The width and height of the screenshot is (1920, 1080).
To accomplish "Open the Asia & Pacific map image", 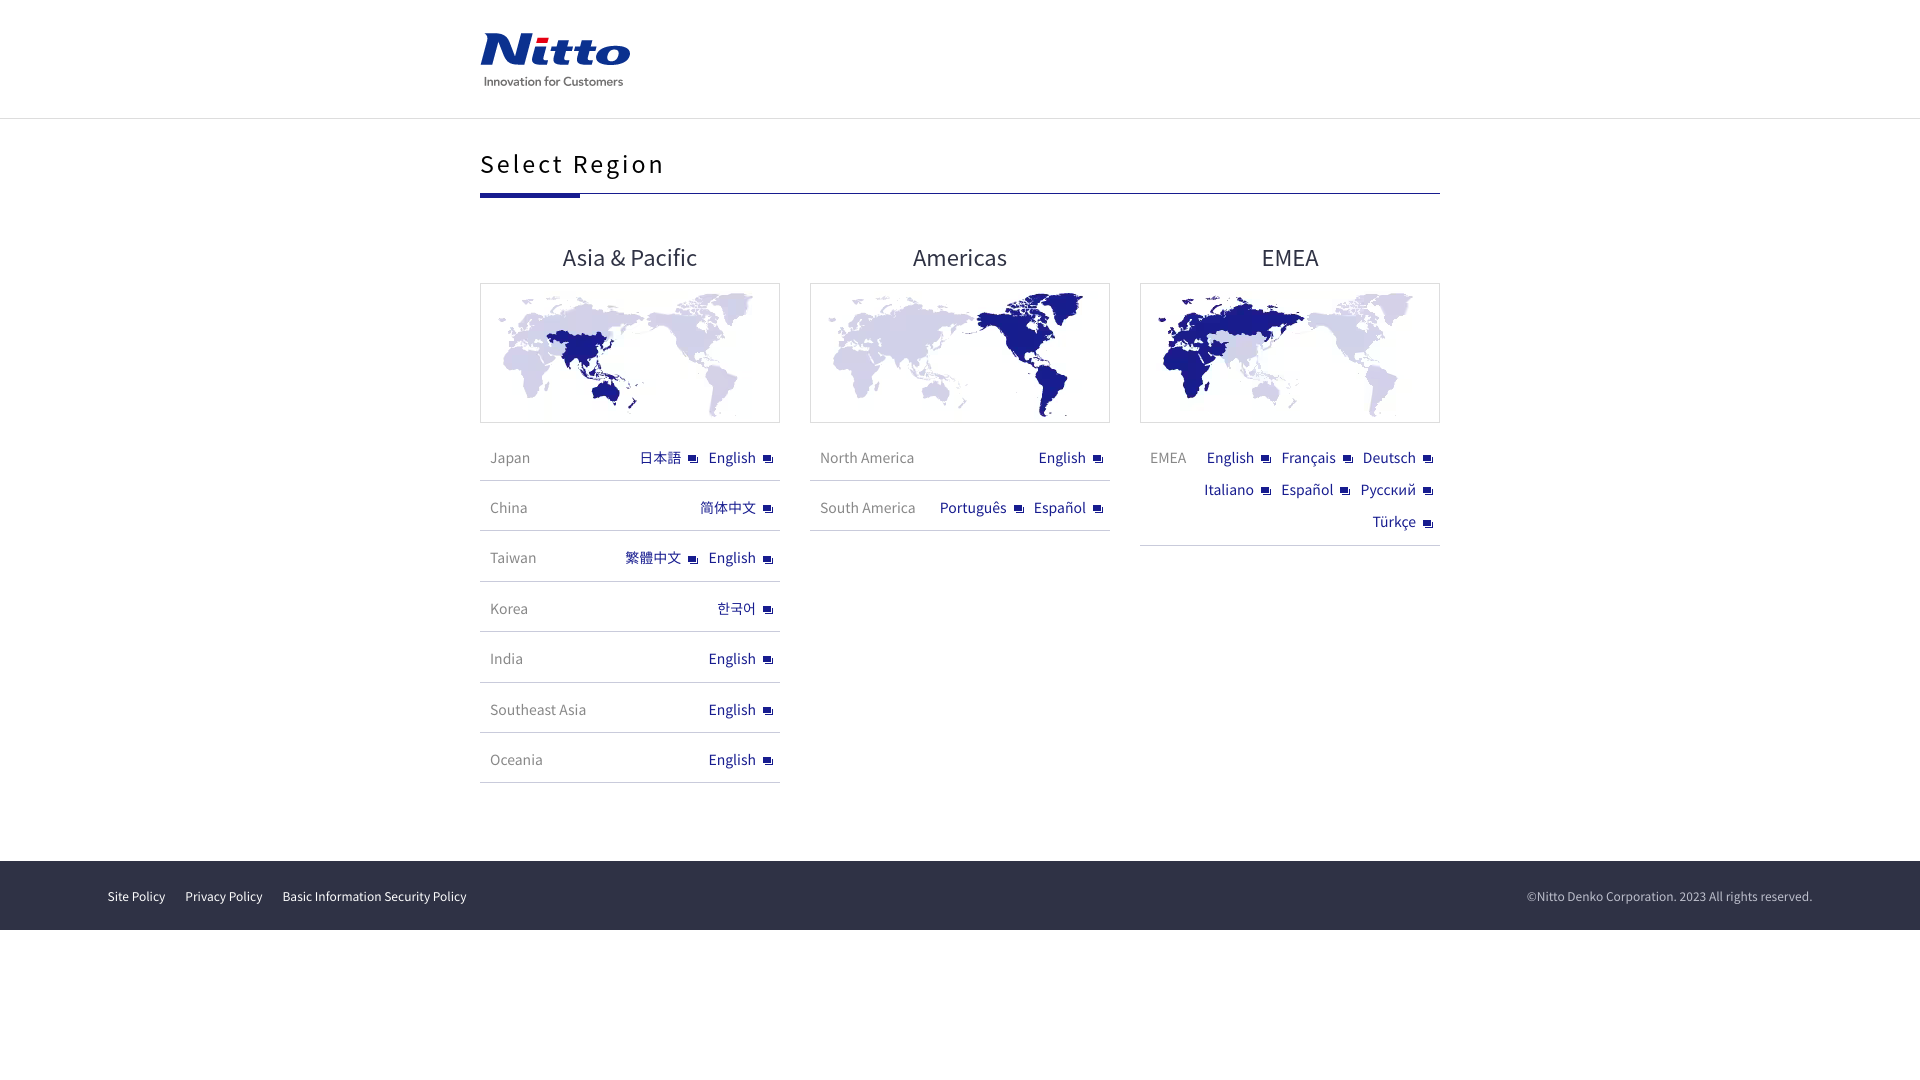I will coord(630,353).
